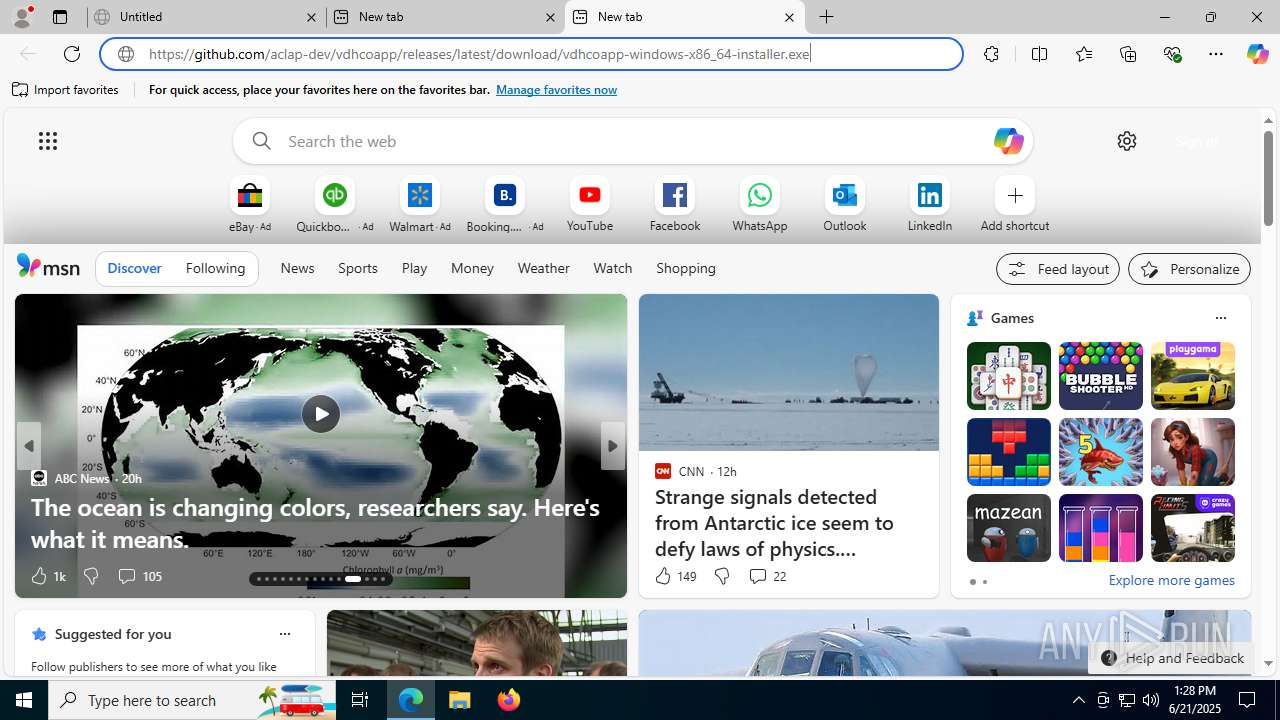Image resolution: width=1280 pixels, height=720 pixels.
Task: Go to next carousel story
Action: coord(612,446)
